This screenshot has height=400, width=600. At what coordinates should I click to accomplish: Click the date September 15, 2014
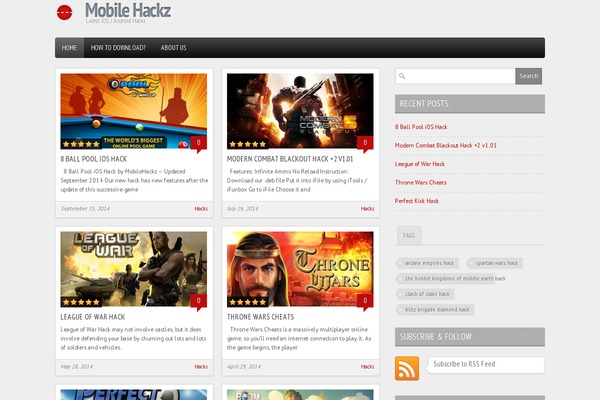tap(85, 209)
